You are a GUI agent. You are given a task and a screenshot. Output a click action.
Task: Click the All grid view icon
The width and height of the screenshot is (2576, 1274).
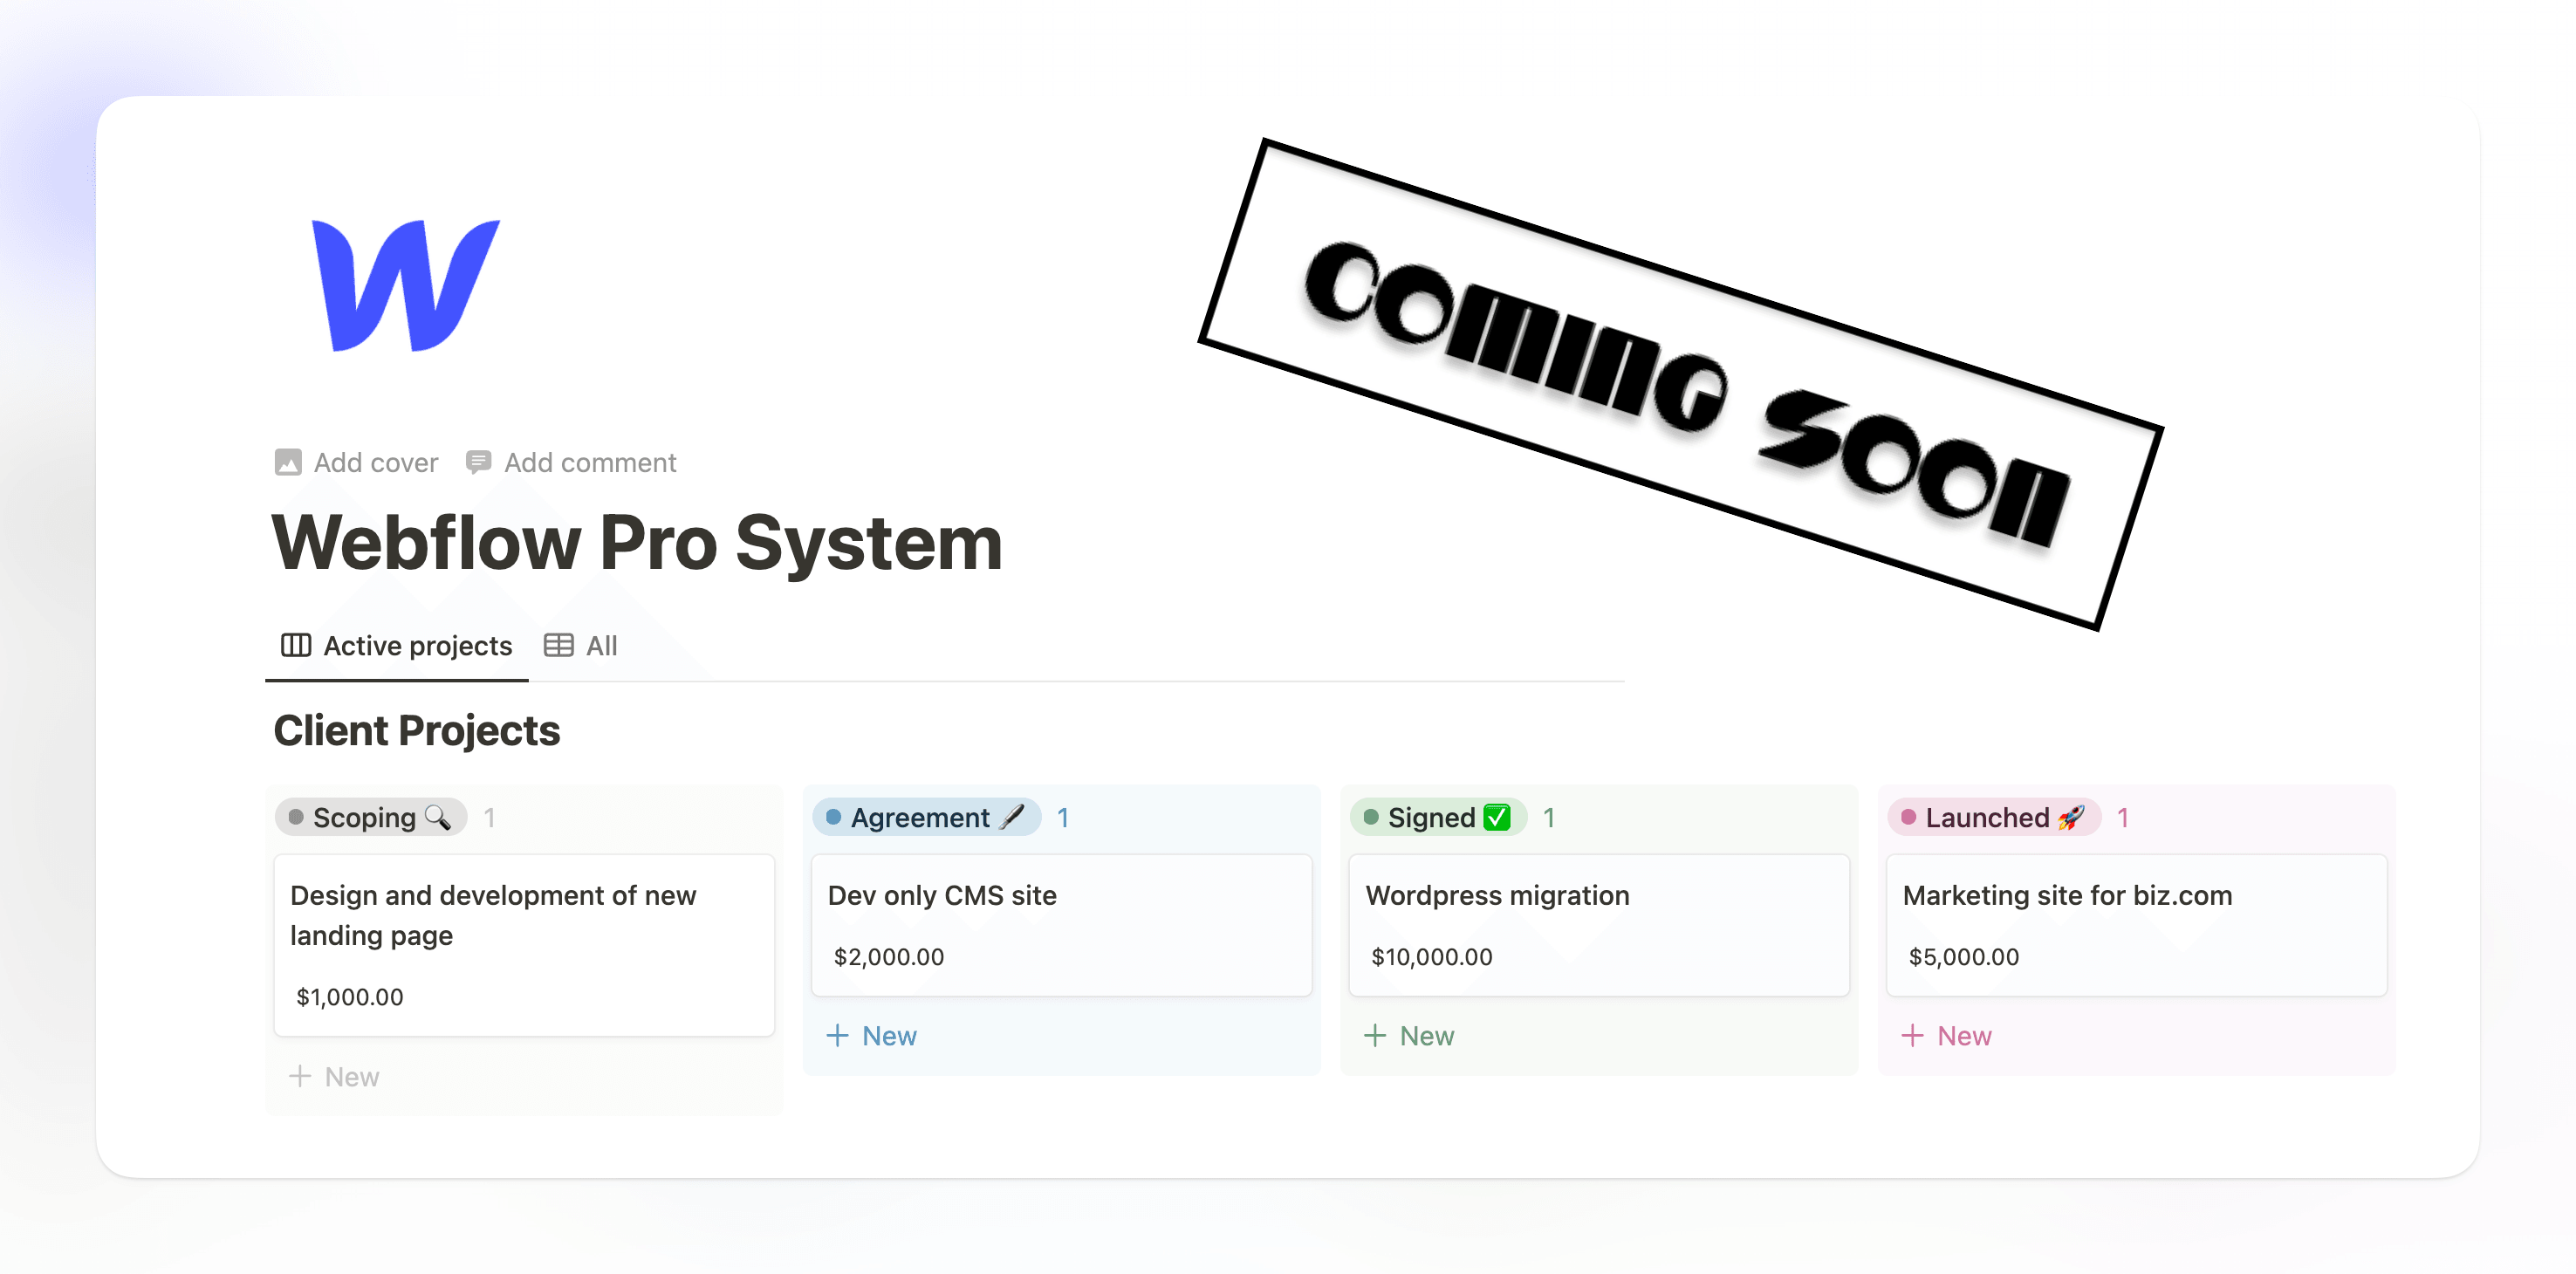pyautogui.click(x=560, y=645)
